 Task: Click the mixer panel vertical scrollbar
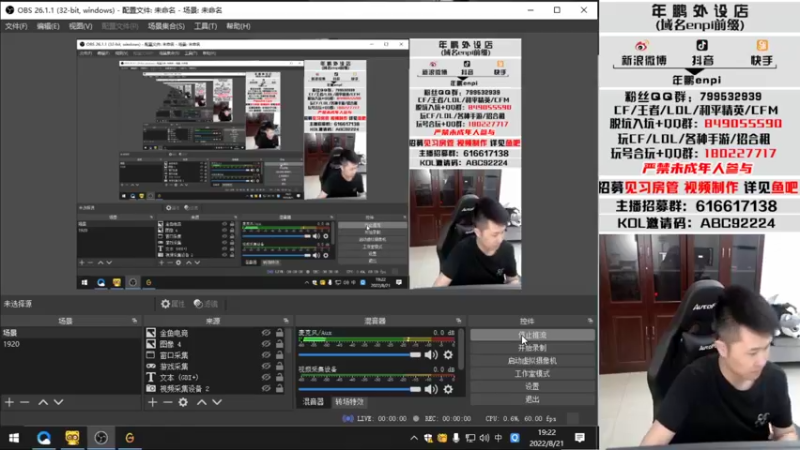(x=462, y=349)
